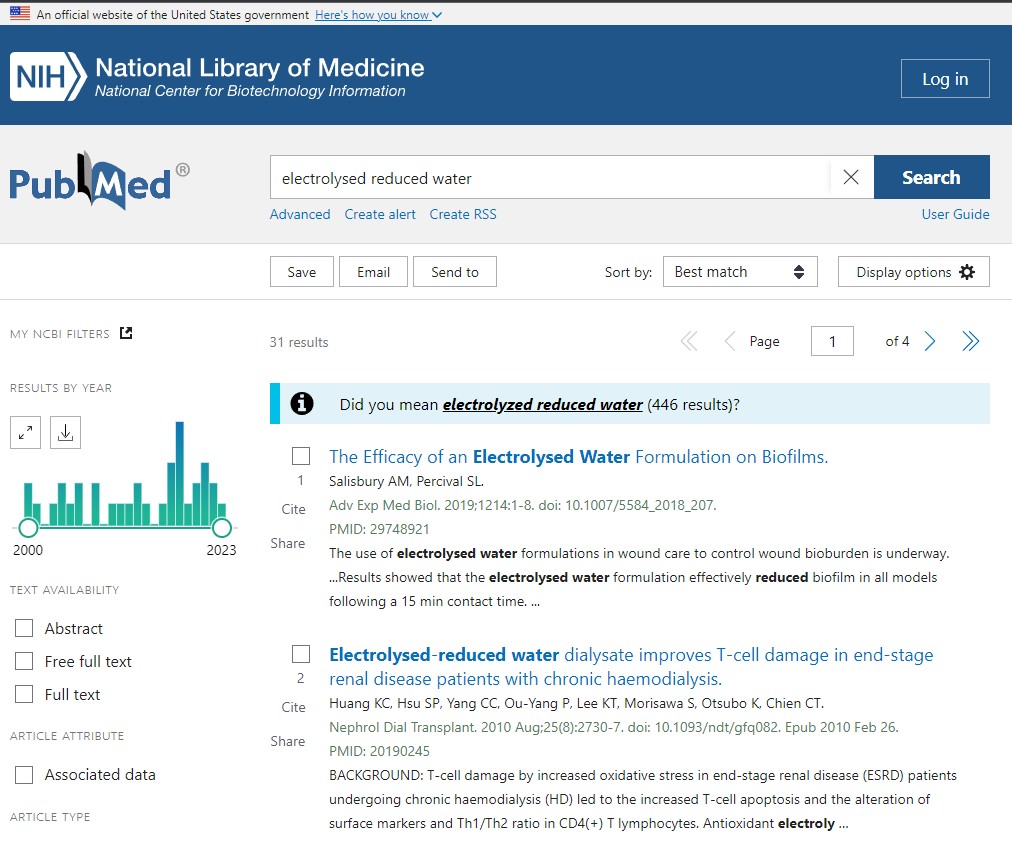
Task: Click the page number input box
Action: [x=832, y=341]
